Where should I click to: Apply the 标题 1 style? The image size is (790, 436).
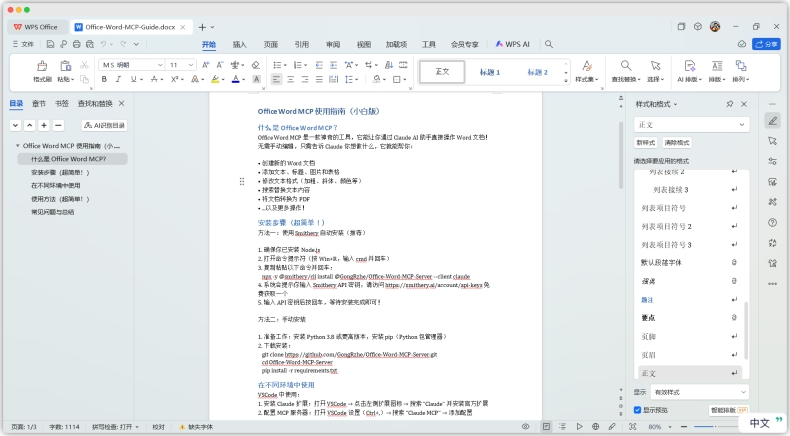(490, 72)
